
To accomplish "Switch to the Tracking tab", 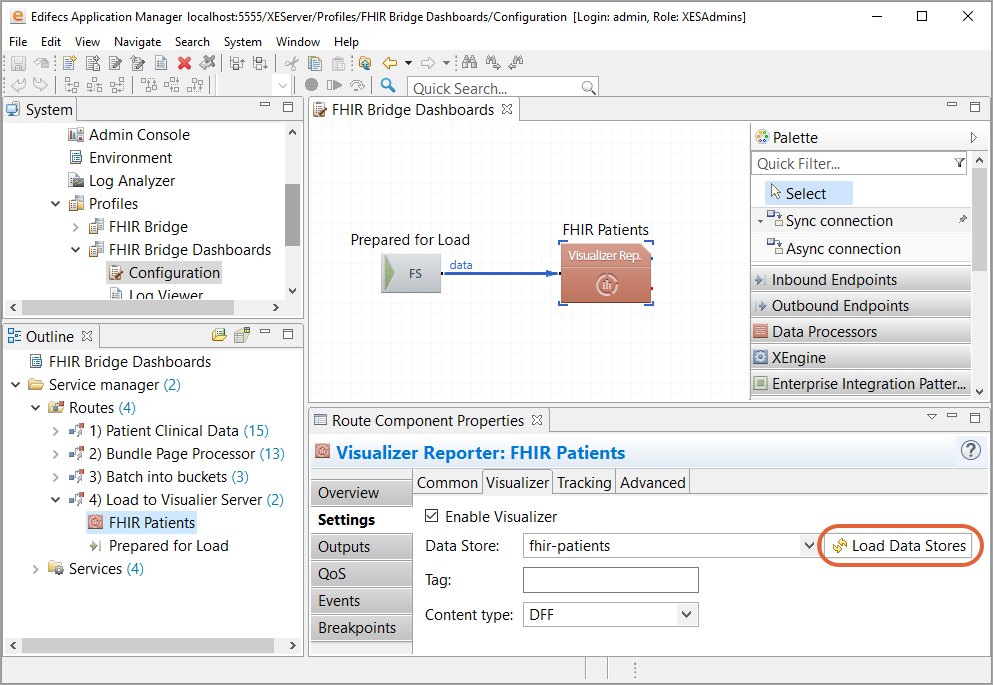I will 584,482.
